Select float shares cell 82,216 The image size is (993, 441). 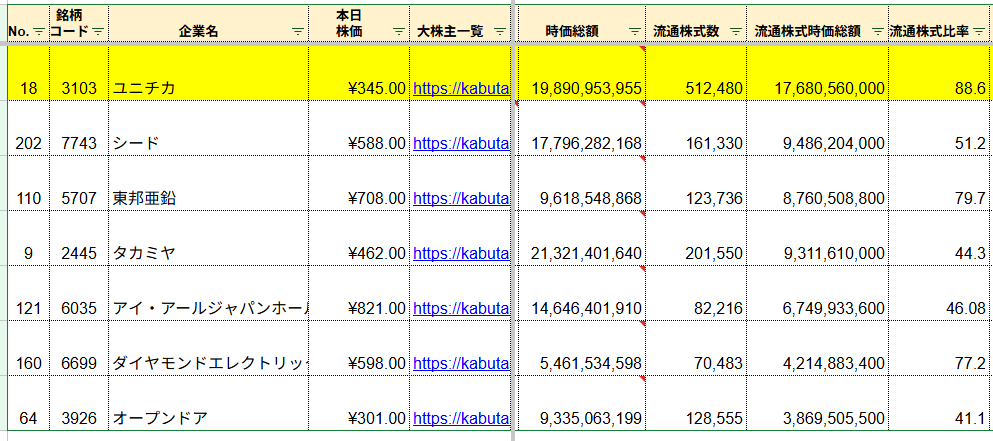point(696,293)
